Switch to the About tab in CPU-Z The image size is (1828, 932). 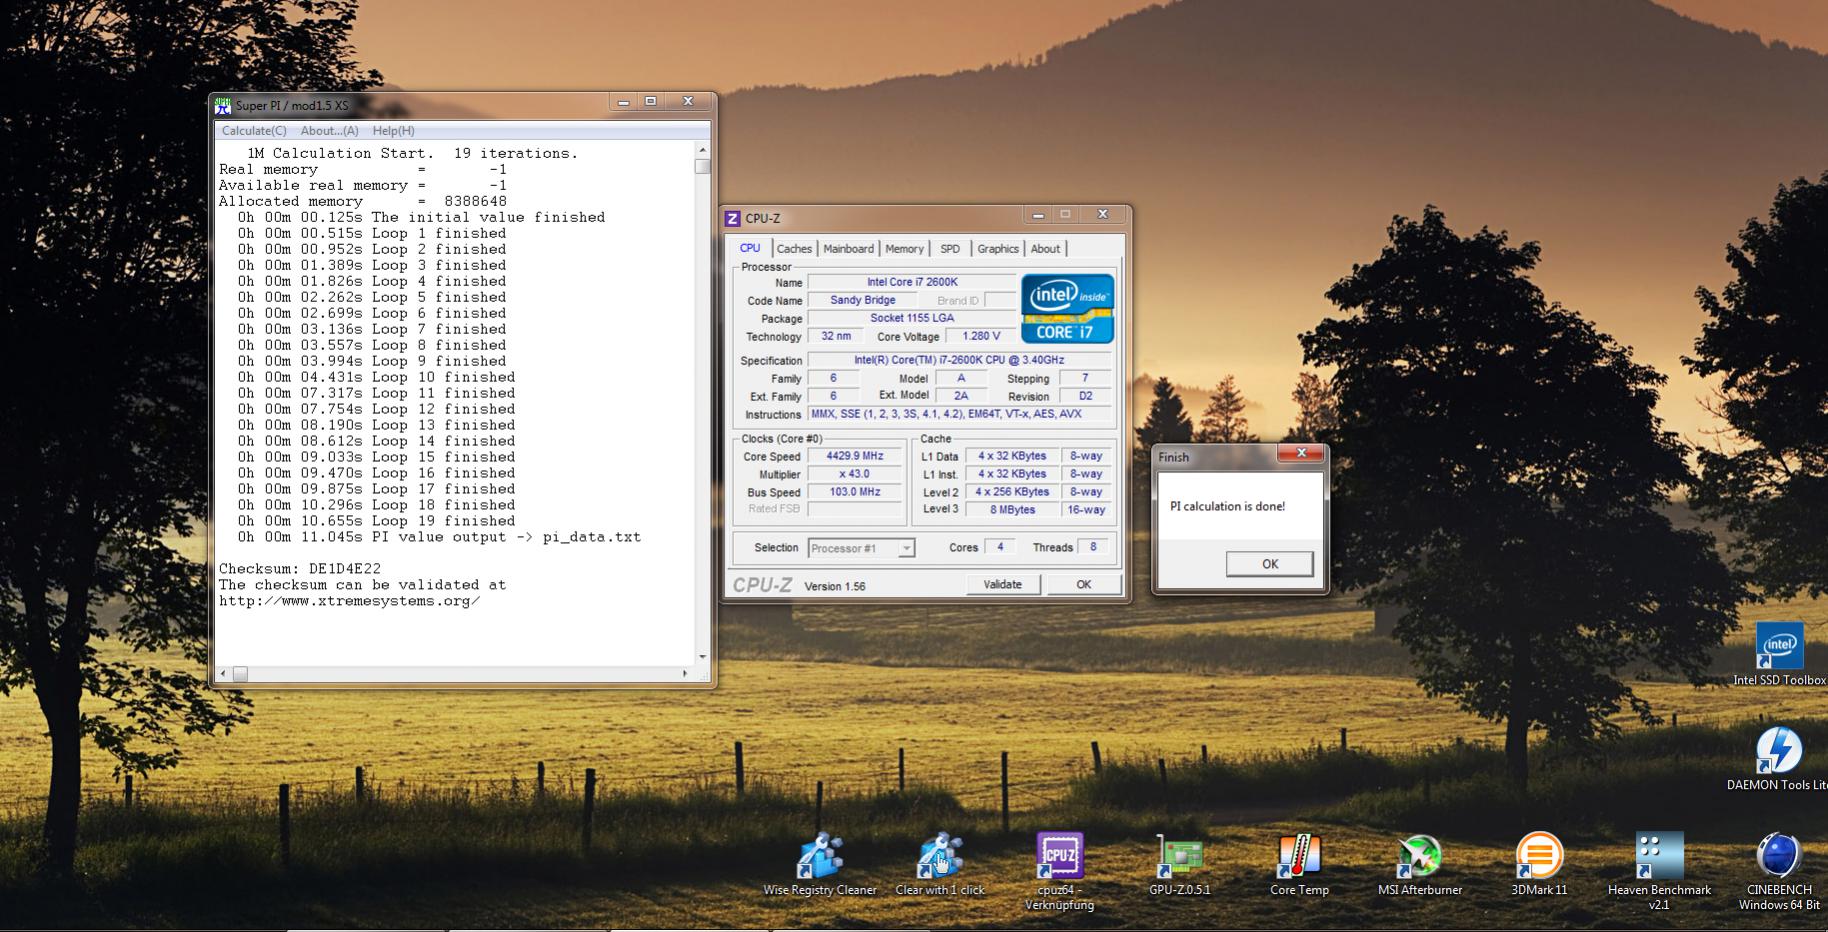[x=1045, y=249]
